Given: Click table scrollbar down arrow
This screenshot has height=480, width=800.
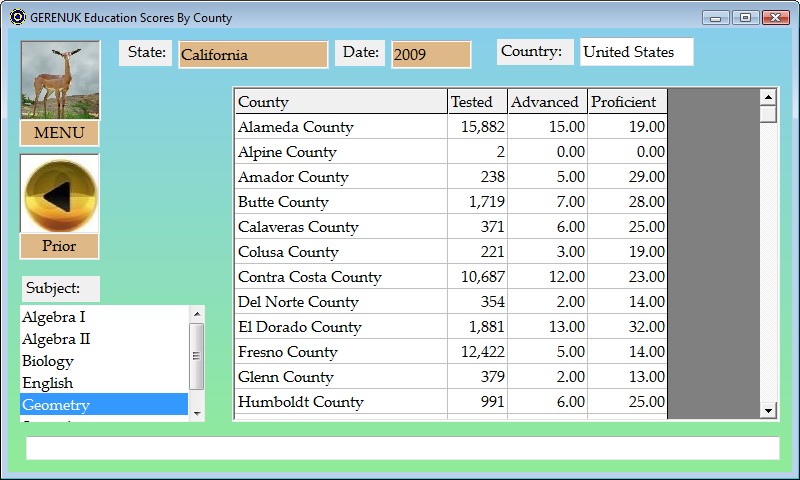Looking at the screenshot, I should tap(768, 410).
